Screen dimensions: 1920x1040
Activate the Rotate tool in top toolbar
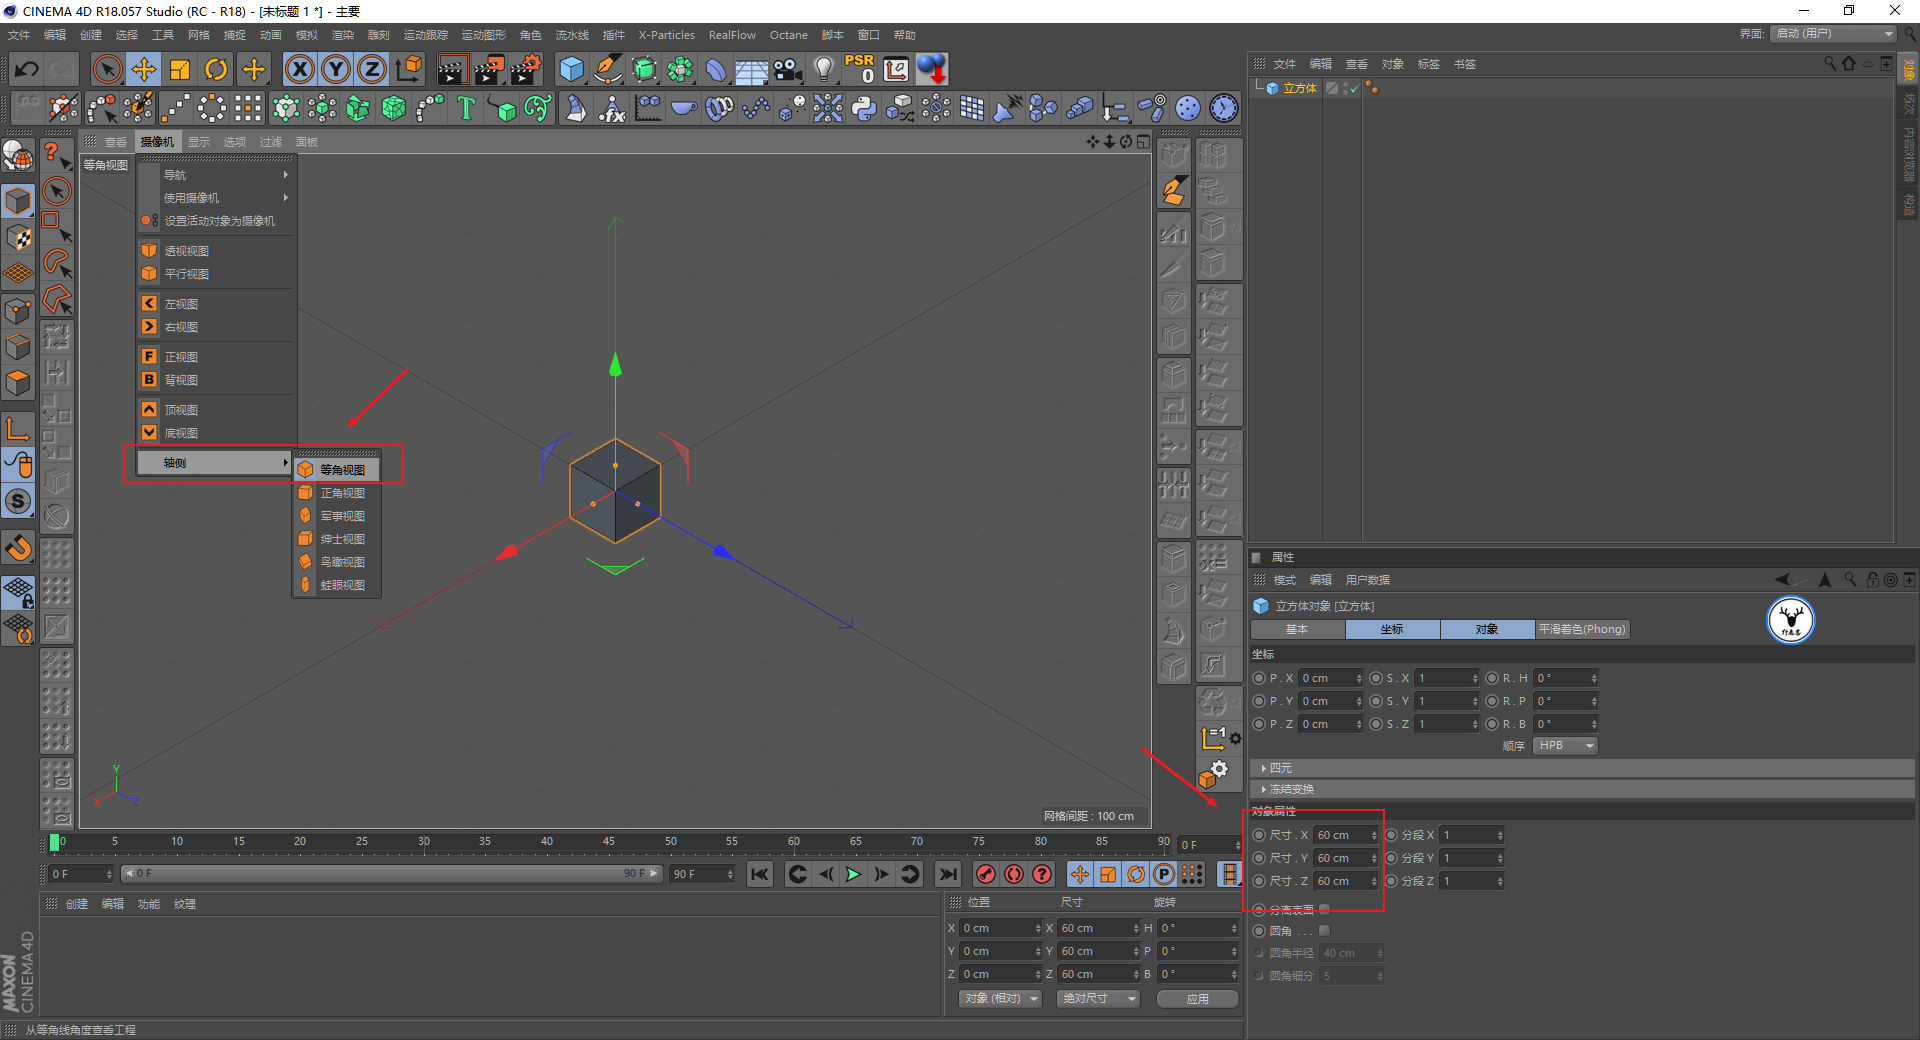[216, 69]
